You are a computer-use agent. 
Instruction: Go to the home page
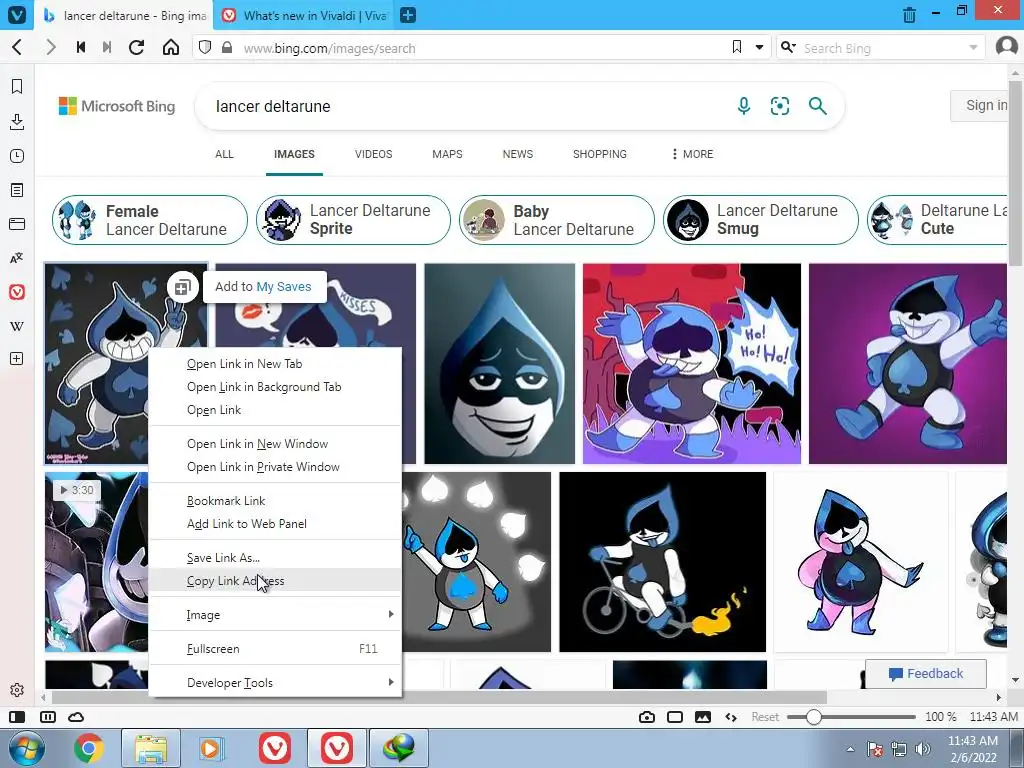tap(171, 47)
